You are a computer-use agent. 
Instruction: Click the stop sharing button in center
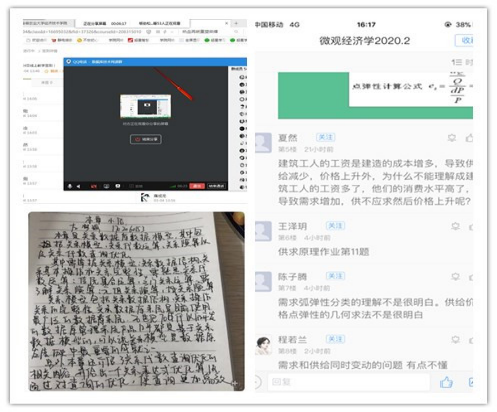point(146,139)
